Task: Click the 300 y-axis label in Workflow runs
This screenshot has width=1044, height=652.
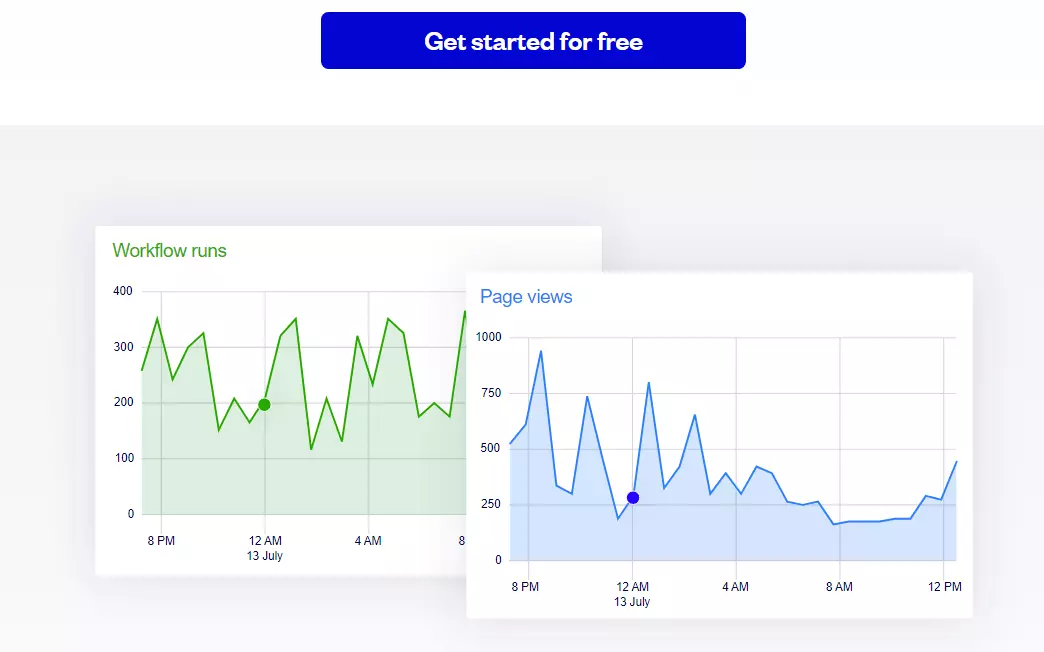Action: pyautogui.click(x=123, y=347)
